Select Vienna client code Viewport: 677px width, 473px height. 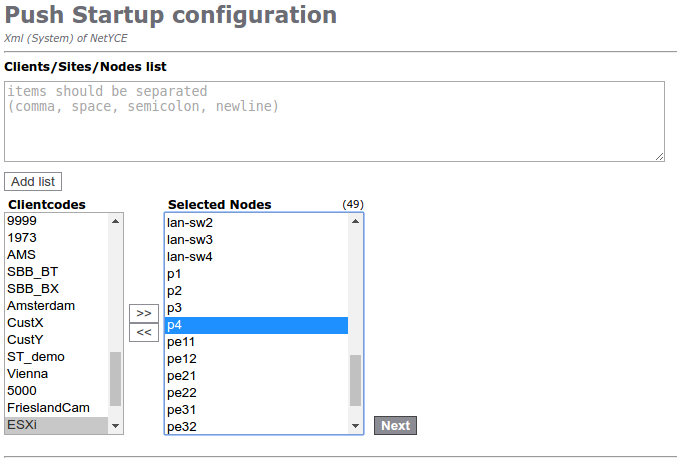click(56, 373)
